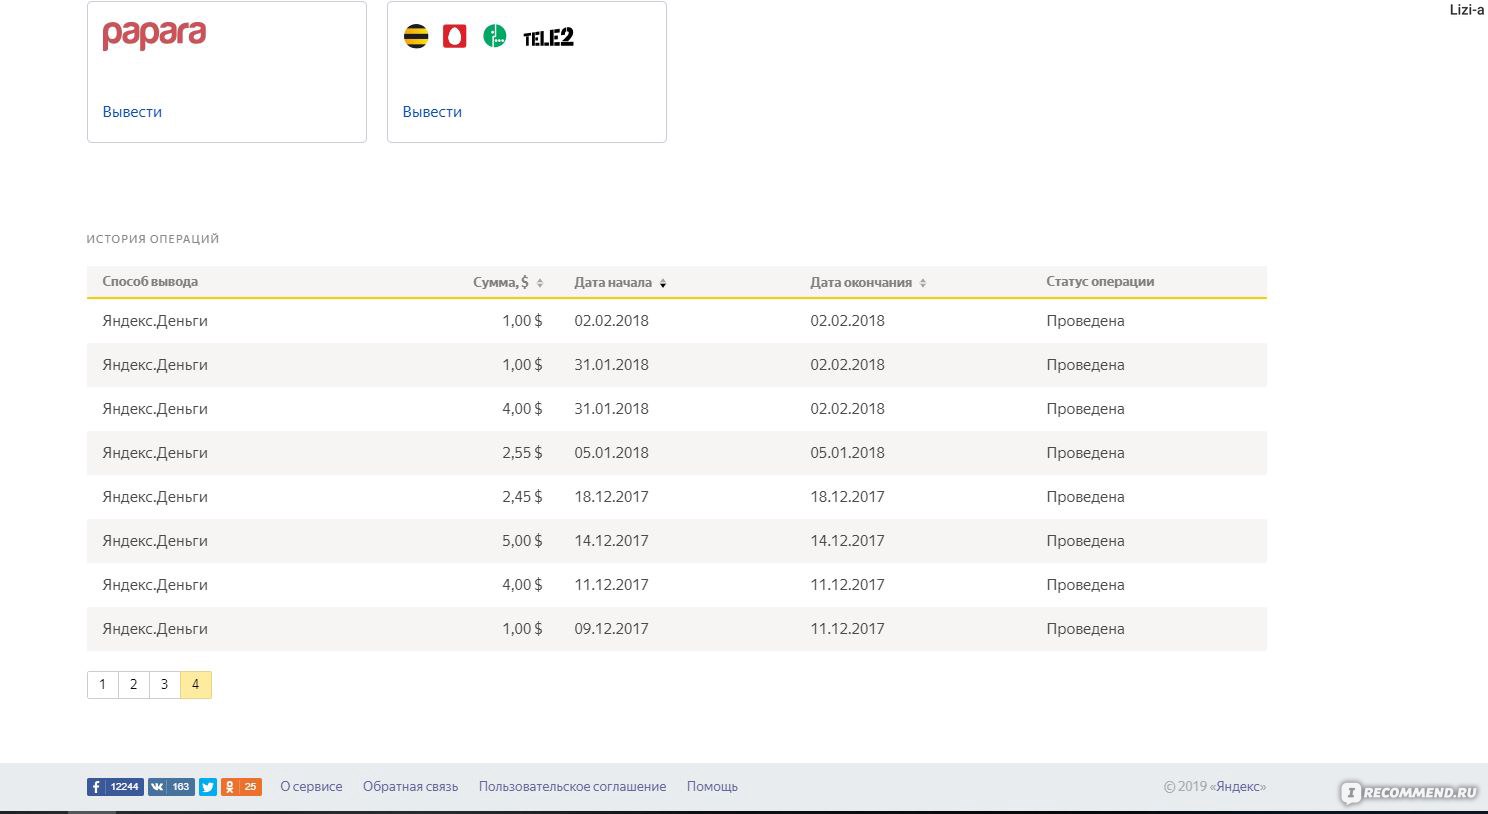This screenshot has height=814, width=1488.
Task: Sort by Сумма, $ column arrows
Action: pos(540,283)
